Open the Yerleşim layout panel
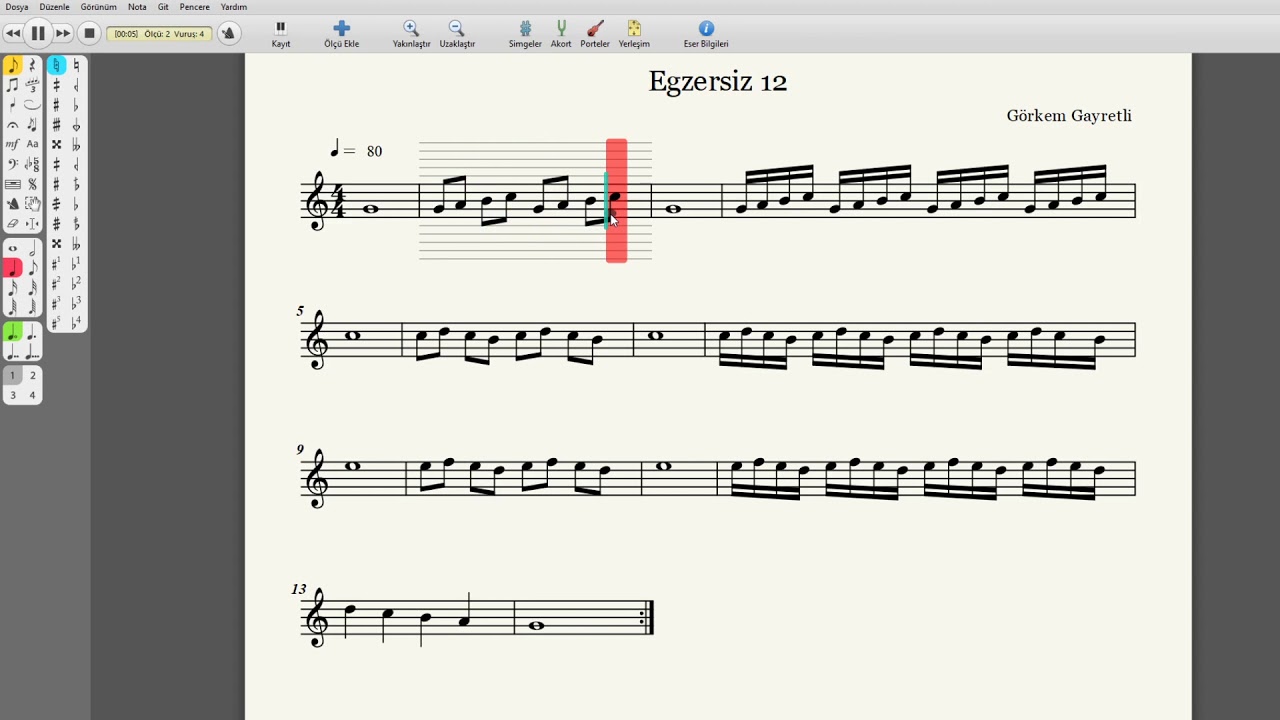The height and width of the screenshot is (720, 1280). coord(634,34)
